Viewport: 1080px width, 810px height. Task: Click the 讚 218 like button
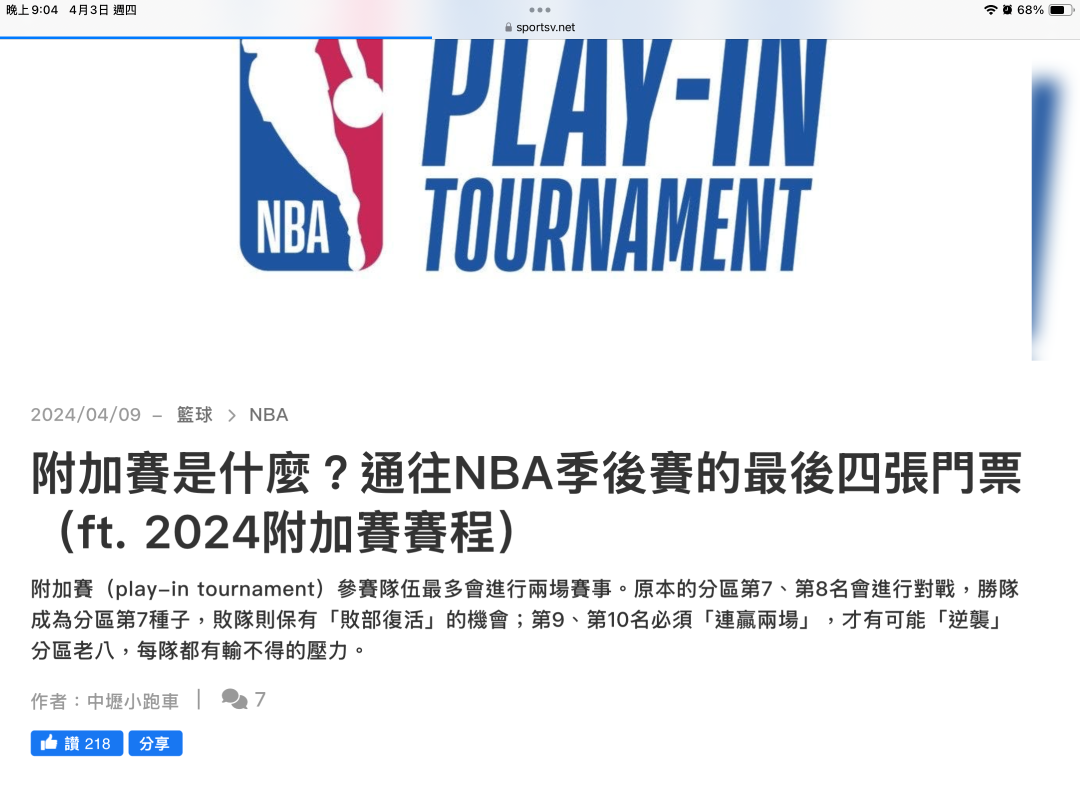pos(77,743)
